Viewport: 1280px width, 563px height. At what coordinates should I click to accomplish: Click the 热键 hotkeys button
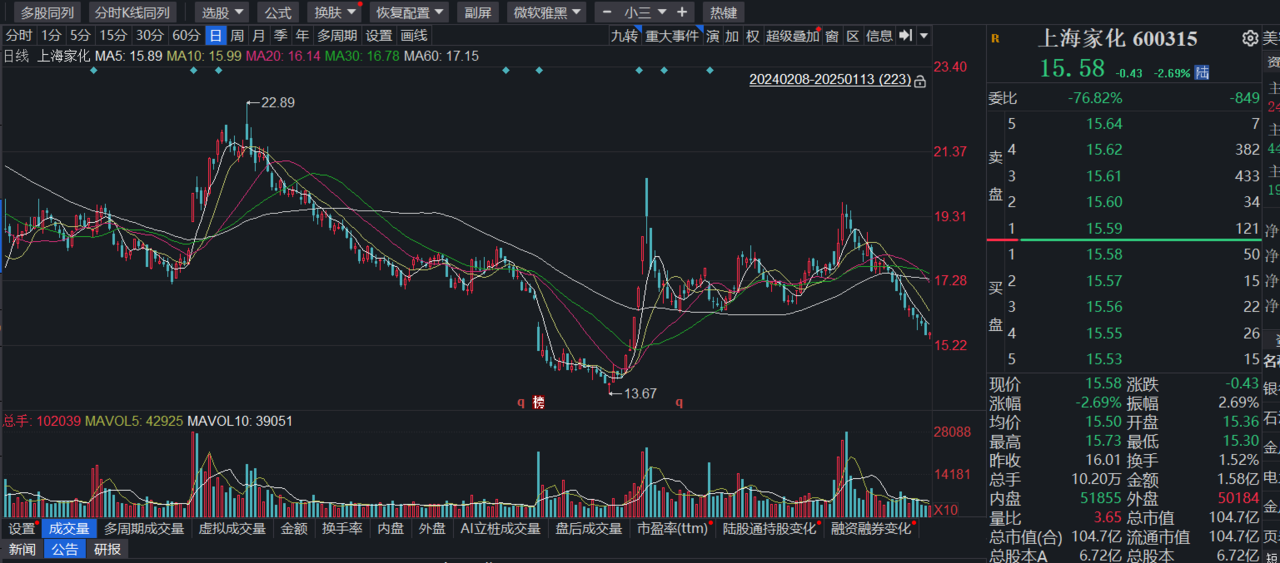pyautogui.click(x=722, y=12)
